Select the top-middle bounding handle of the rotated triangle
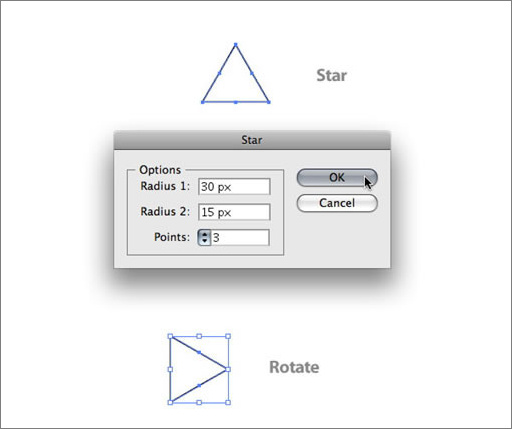This screenshot has height=429, width=512. pyautogui.click(x=199, y=336)
